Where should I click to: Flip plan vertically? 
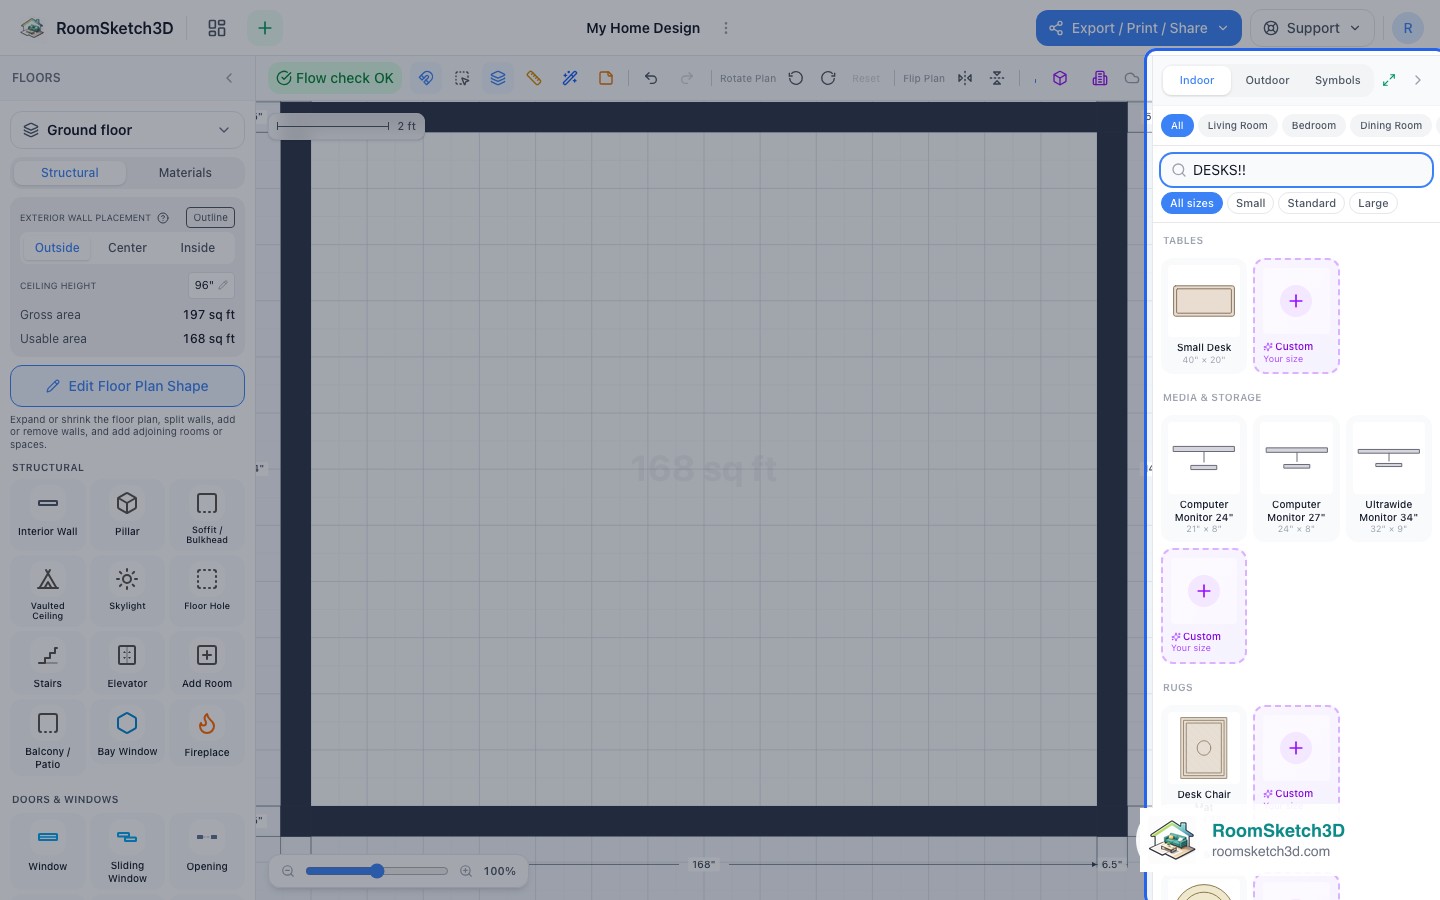click(x=997, y=78)
